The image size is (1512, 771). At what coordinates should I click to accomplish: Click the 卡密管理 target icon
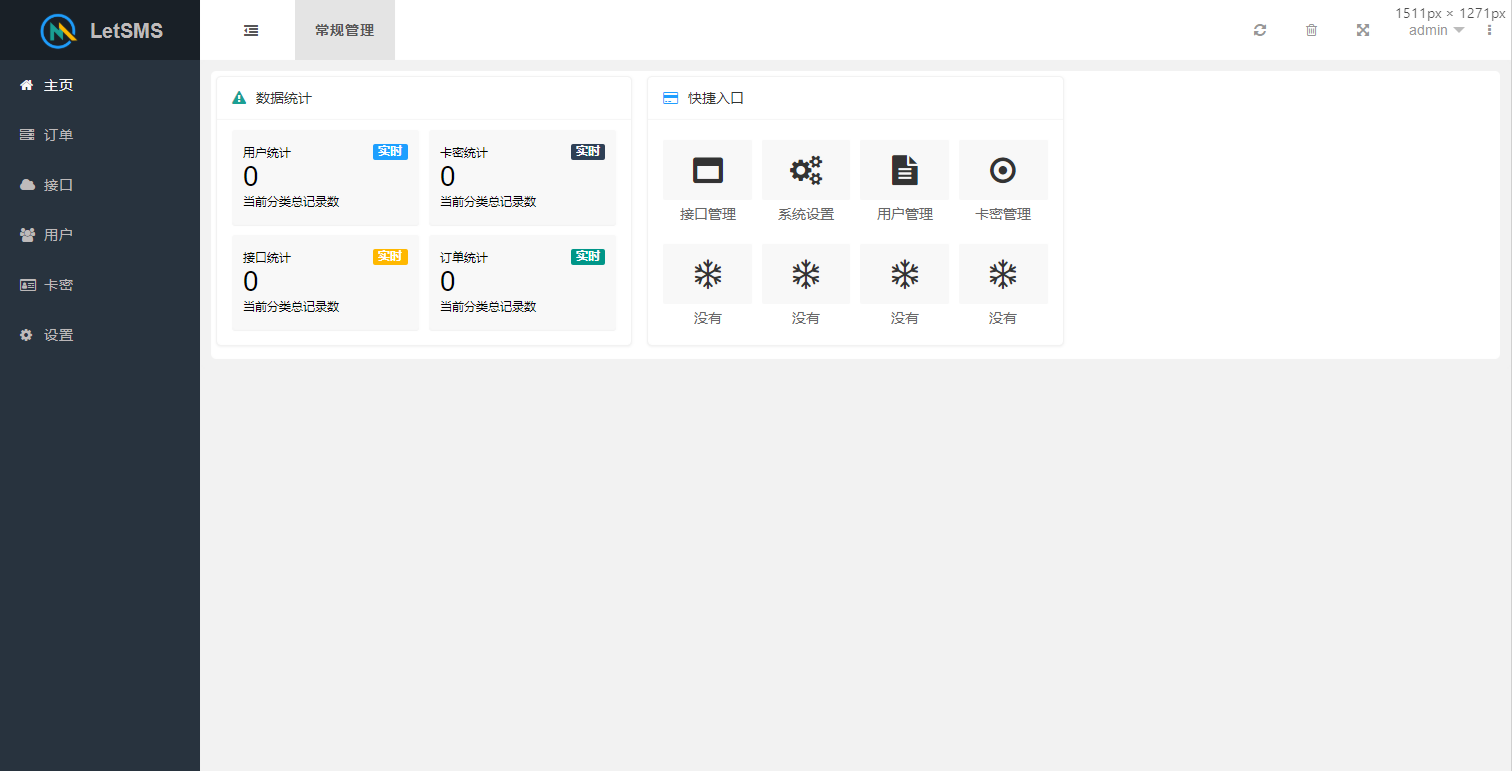click(x=1002, y=169)
